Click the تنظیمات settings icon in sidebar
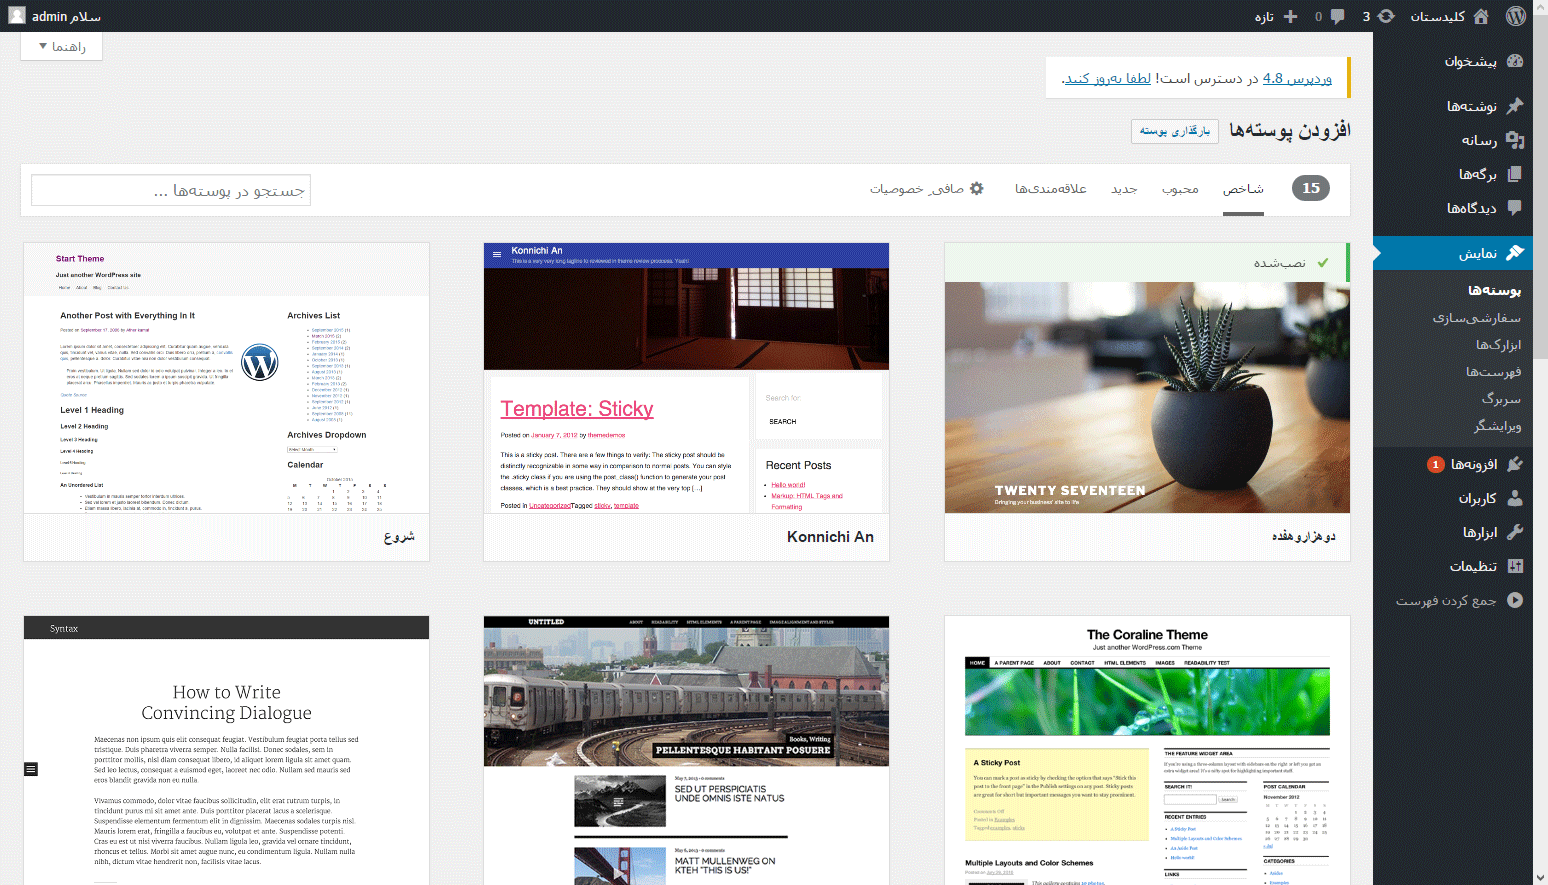The width and height of the screenshot is (1548, 885). (1515, 566)
